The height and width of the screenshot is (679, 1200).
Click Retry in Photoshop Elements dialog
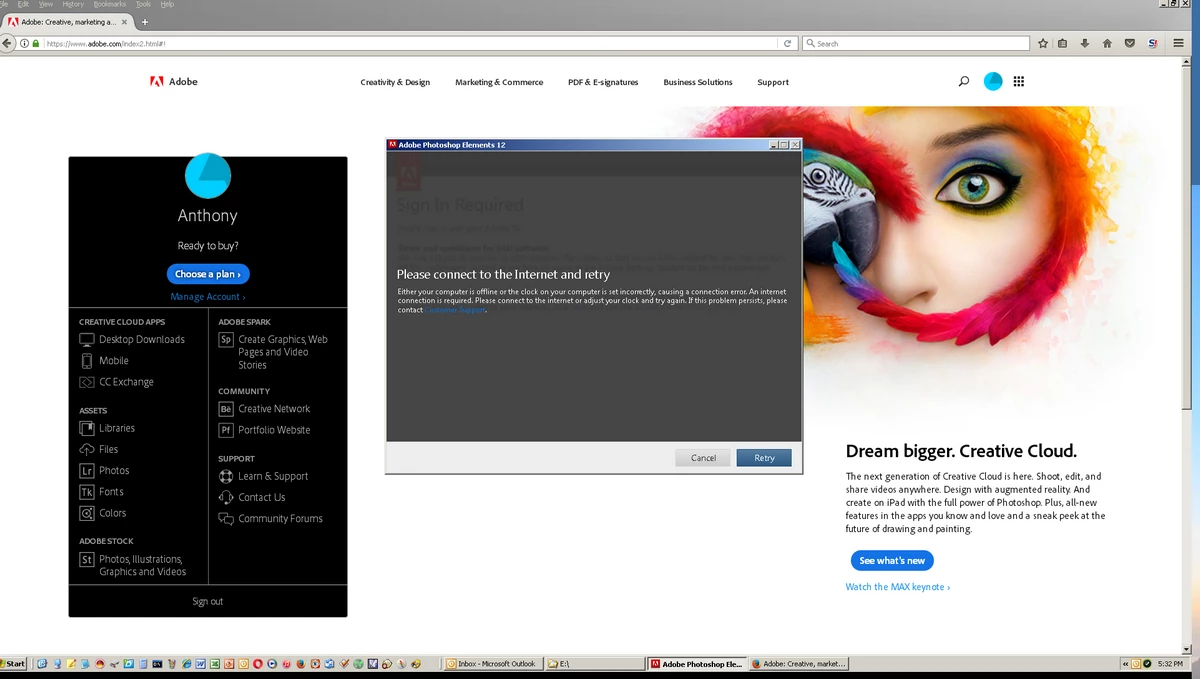[764, 458]
